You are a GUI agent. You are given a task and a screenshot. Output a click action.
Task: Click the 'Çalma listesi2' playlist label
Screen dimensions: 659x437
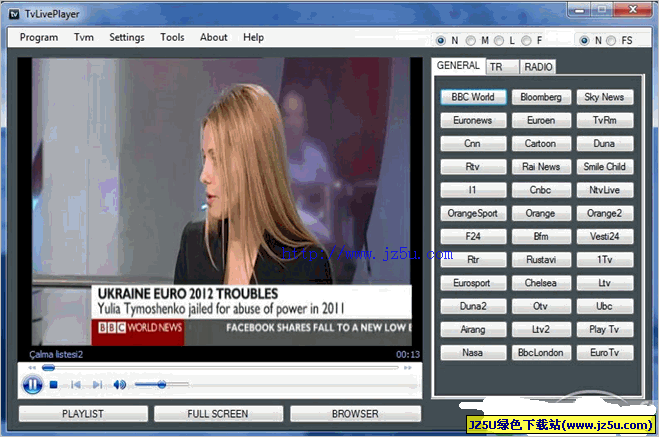point(56,355)
